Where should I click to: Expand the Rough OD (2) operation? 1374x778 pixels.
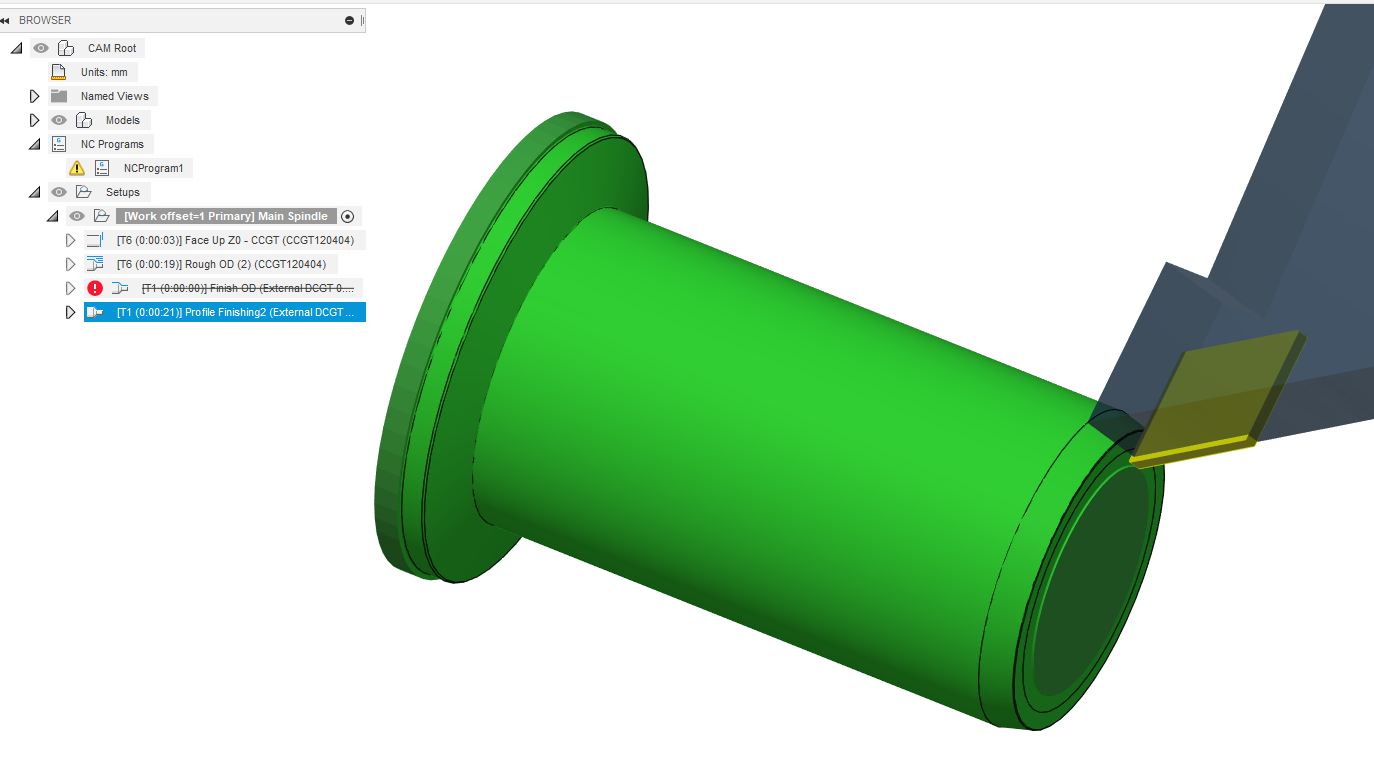pos(70,263)
